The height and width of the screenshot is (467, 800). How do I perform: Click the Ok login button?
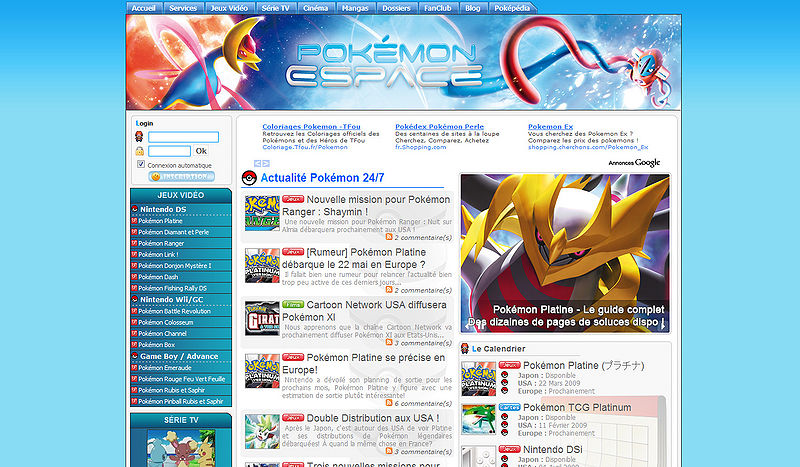click(x=201, y=151)
